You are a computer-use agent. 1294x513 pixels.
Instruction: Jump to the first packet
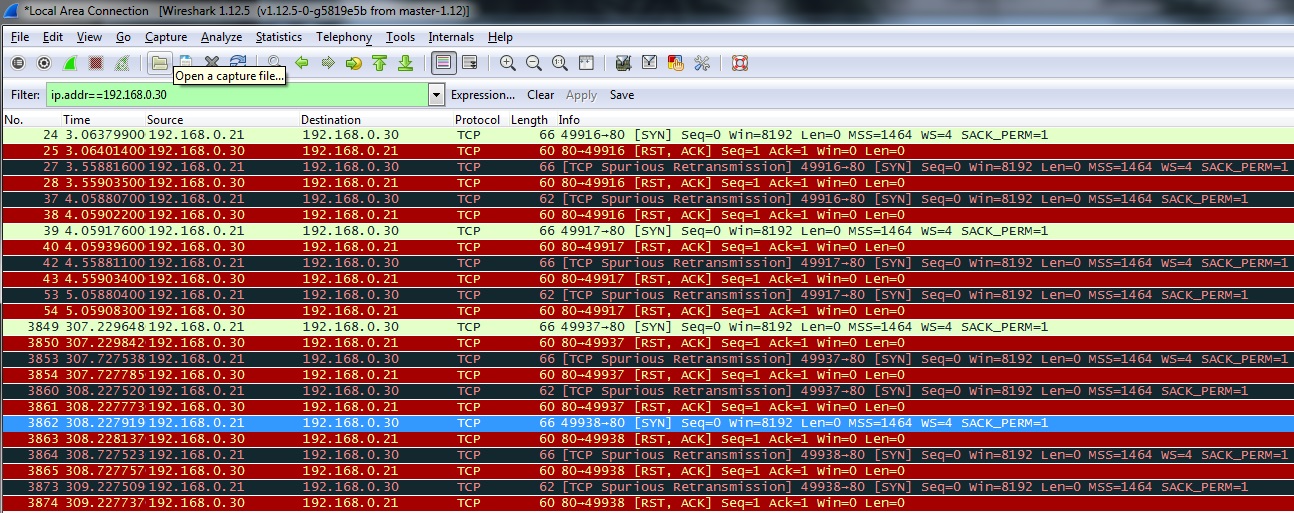tap(379, 63)
